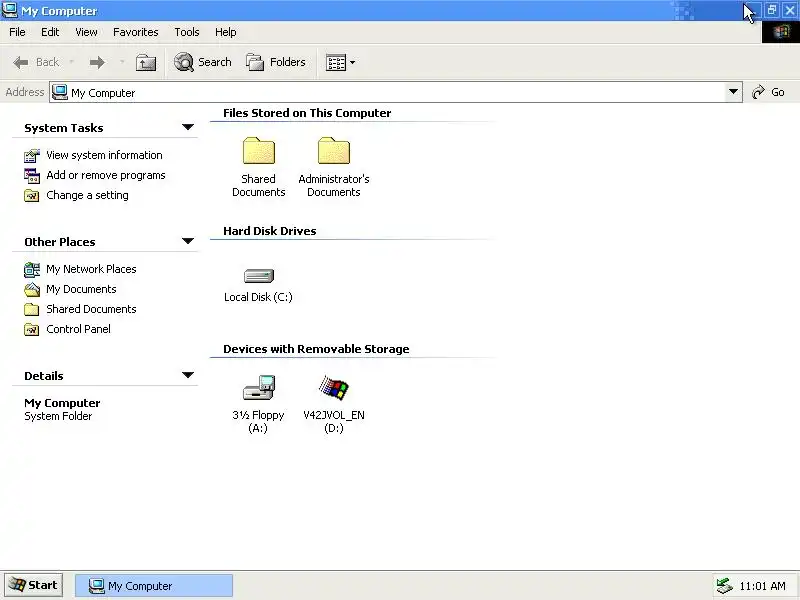Click the My Documents sidebar icon

point(32,289)
